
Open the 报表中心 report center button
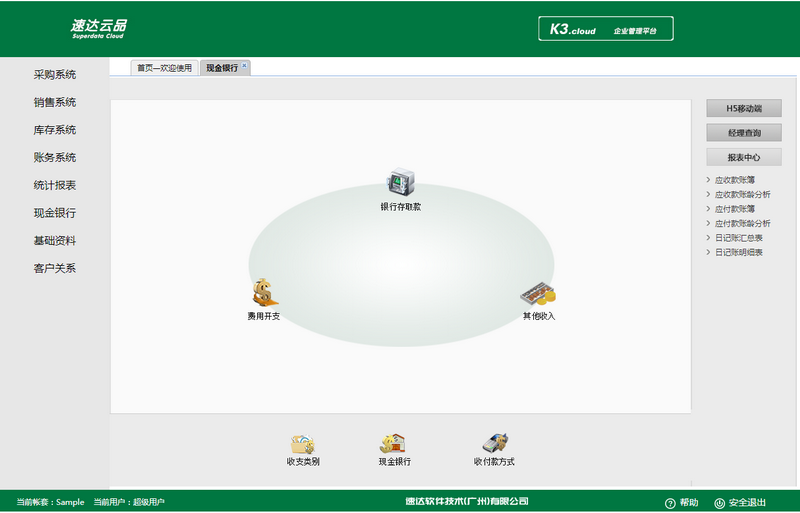(743, 157)
